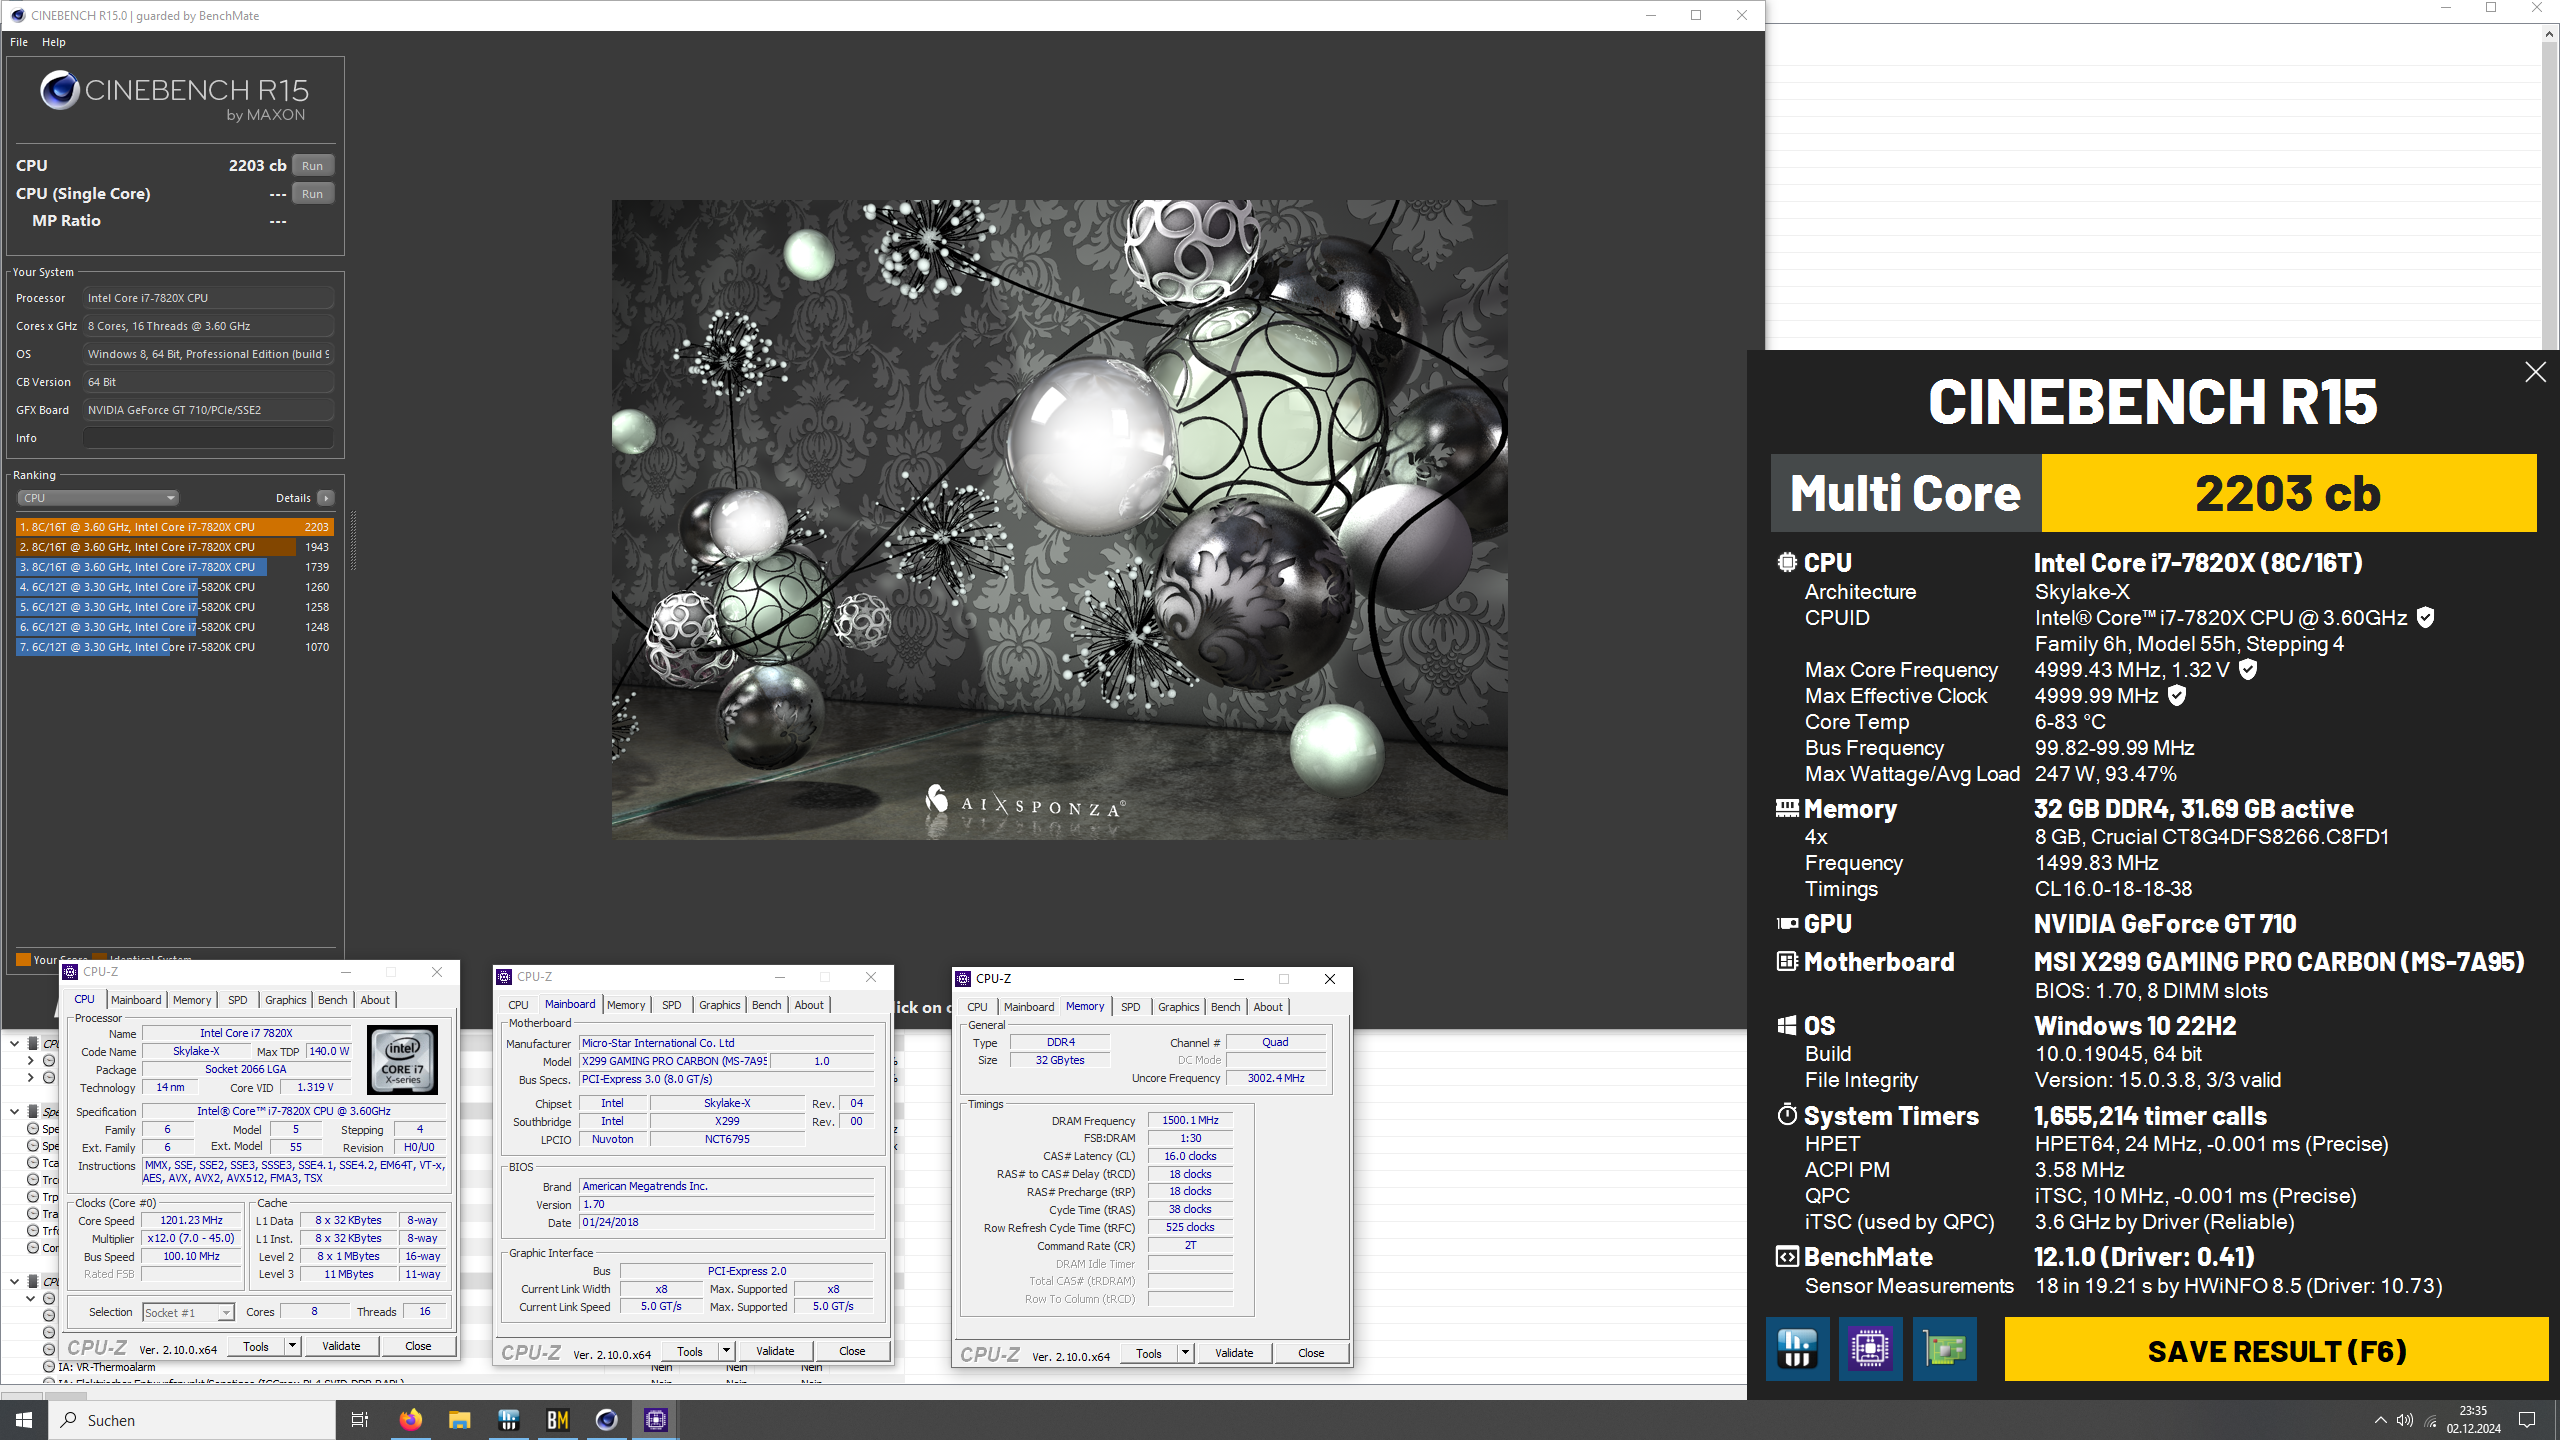The width and height of the screenshot is (2560, 1440).
Task: Select Memory tab in first CPU-Z window
Action: click(192, 1000)
